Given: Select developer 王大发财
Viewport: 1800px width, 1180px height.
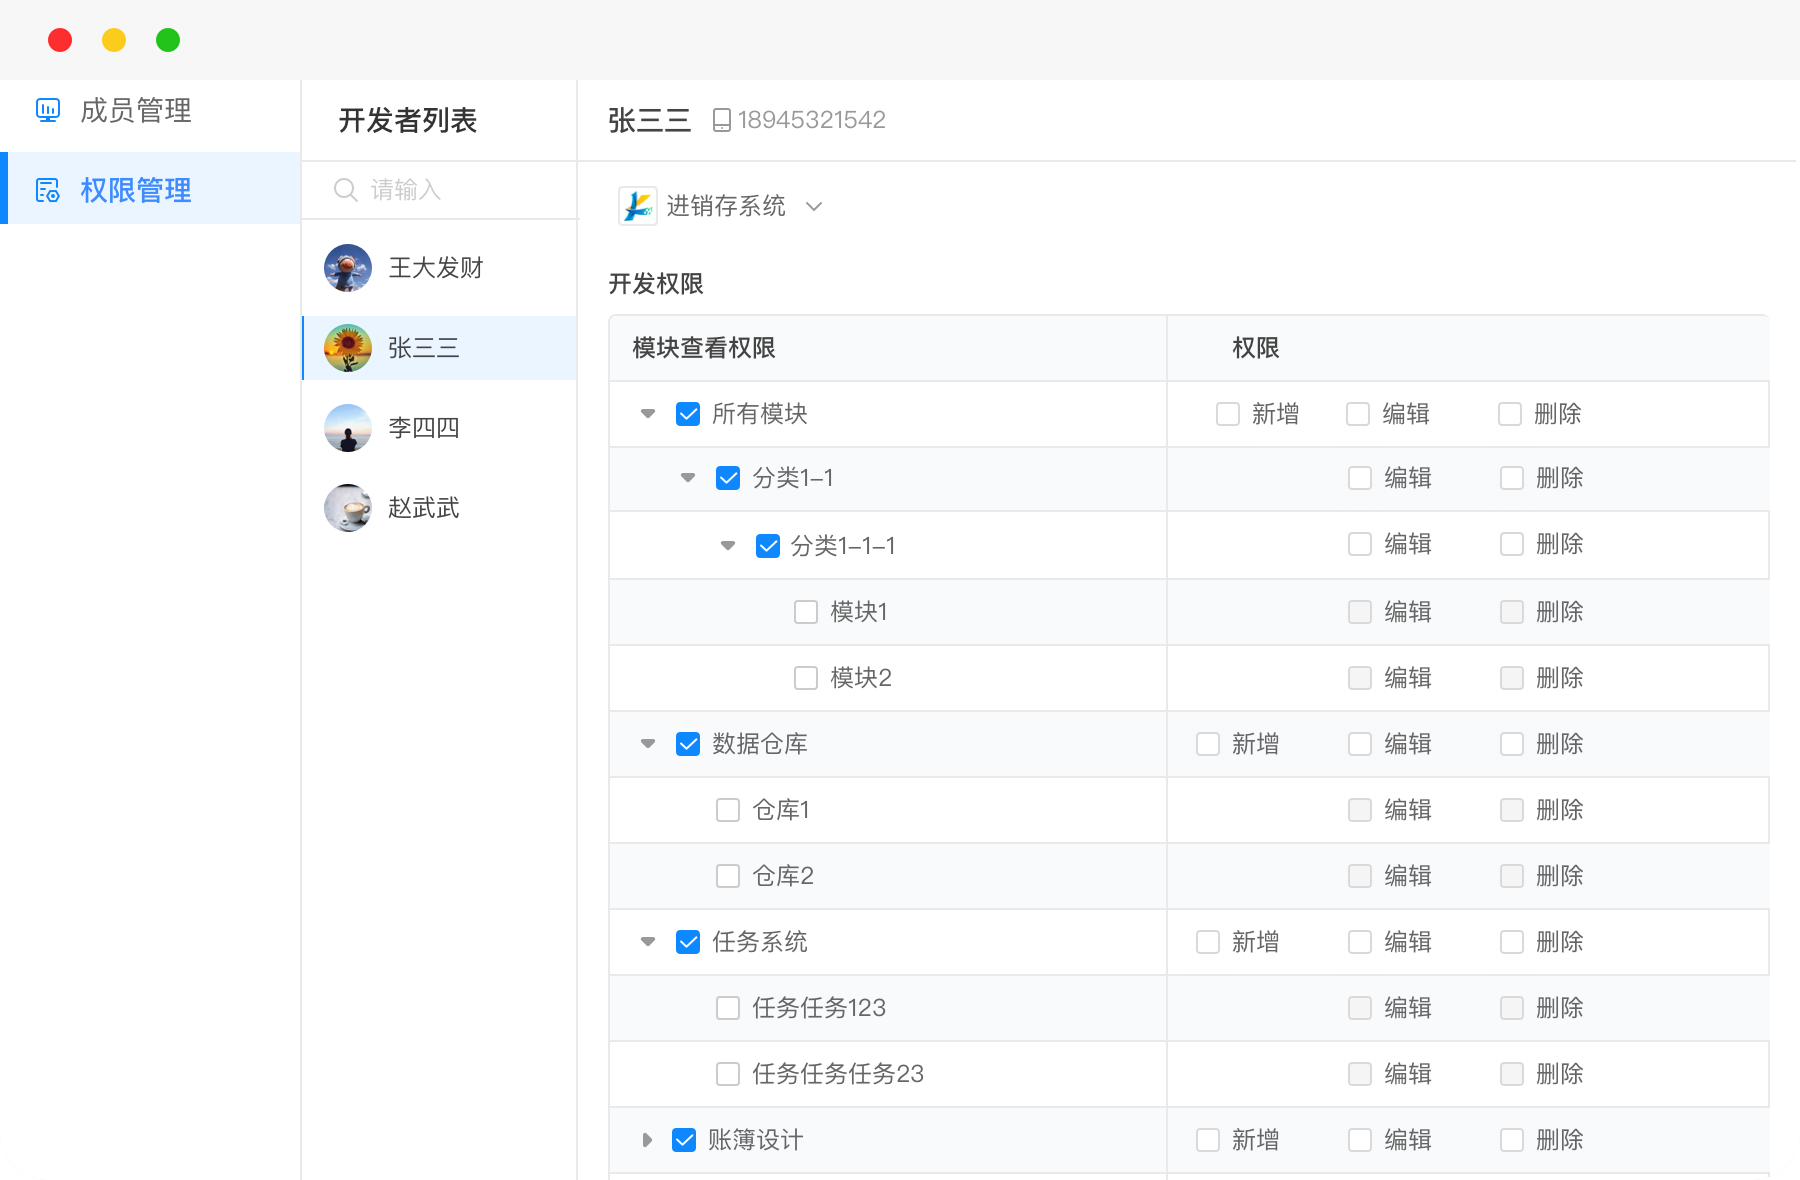Looking at the screenshot, I should click(440, 268).
